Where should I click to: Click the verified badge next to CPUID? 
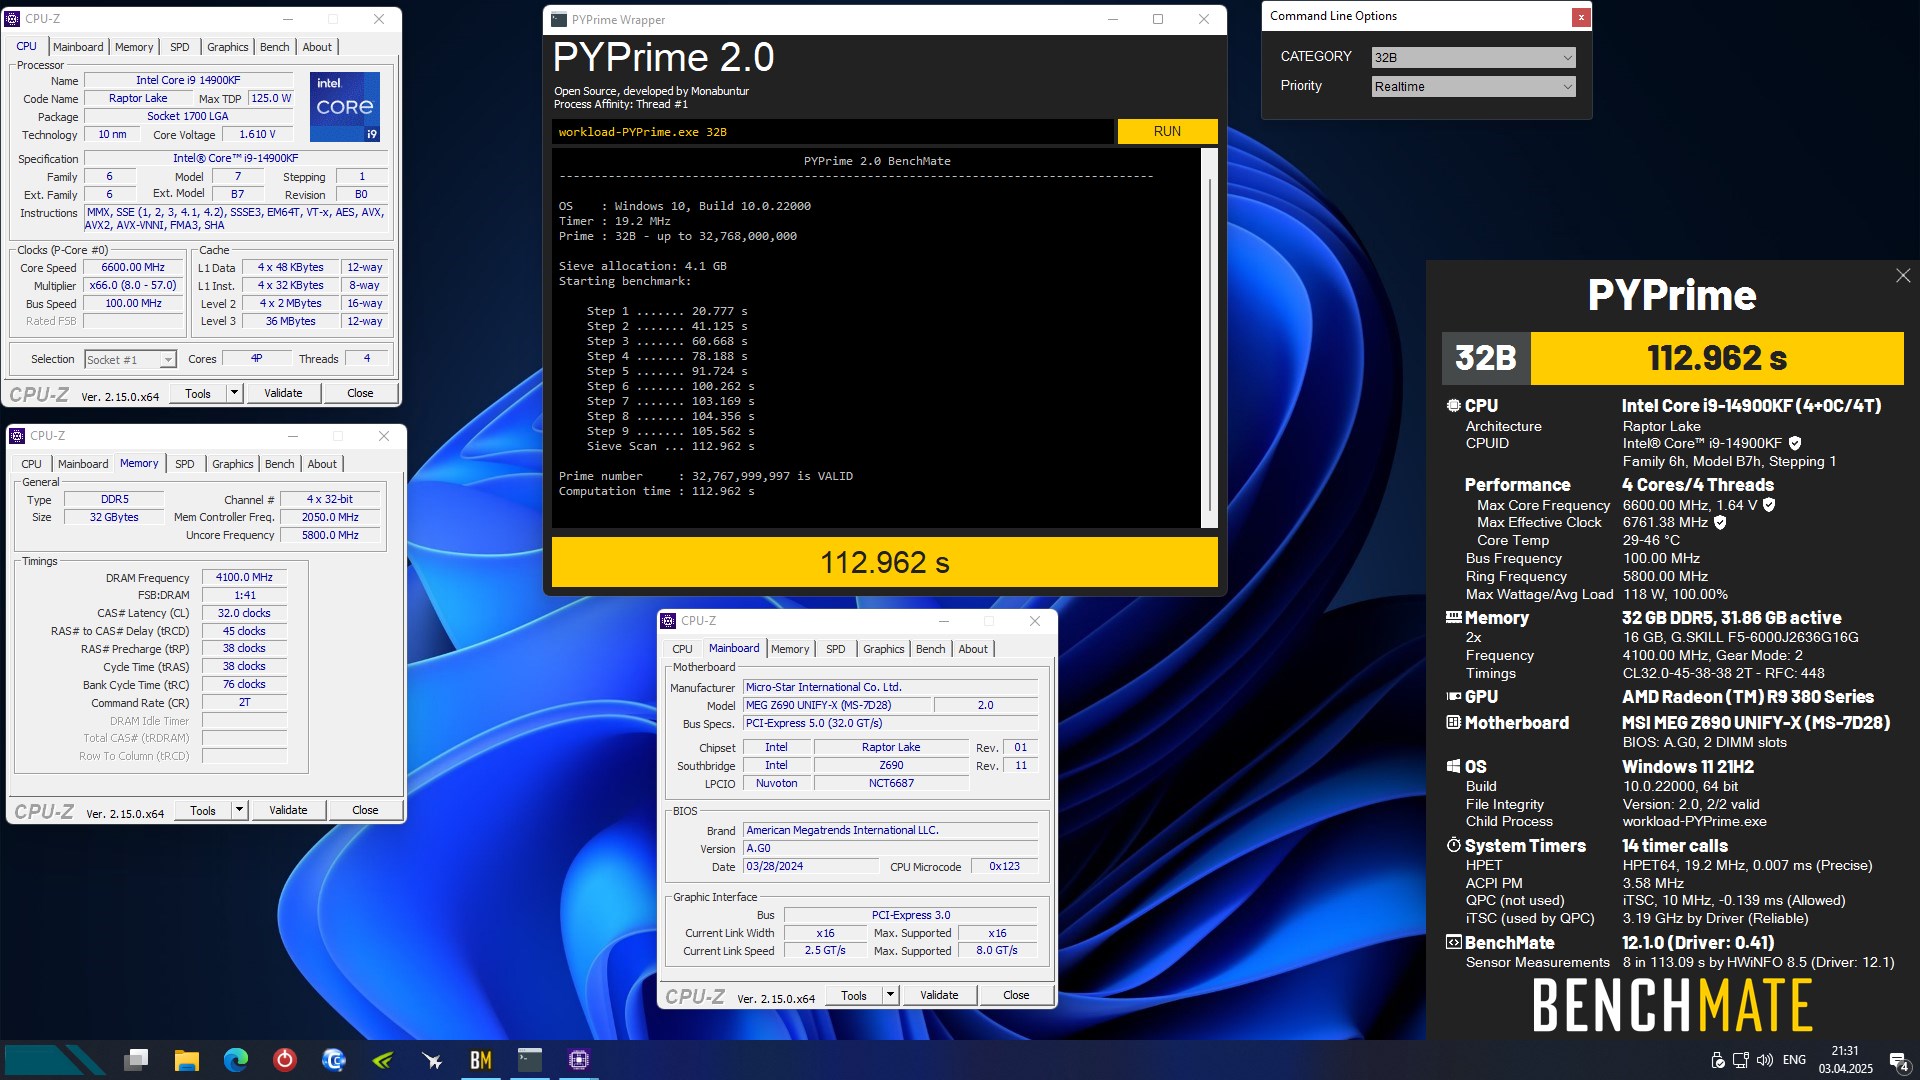point(1795,443)
